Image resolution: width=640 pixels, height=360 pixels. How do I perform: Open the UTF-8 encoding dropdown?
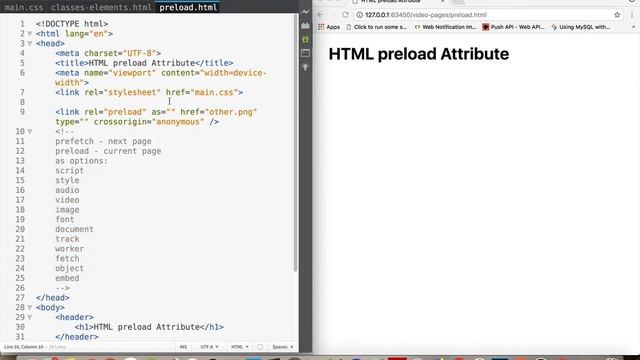[x=209, y=347]
